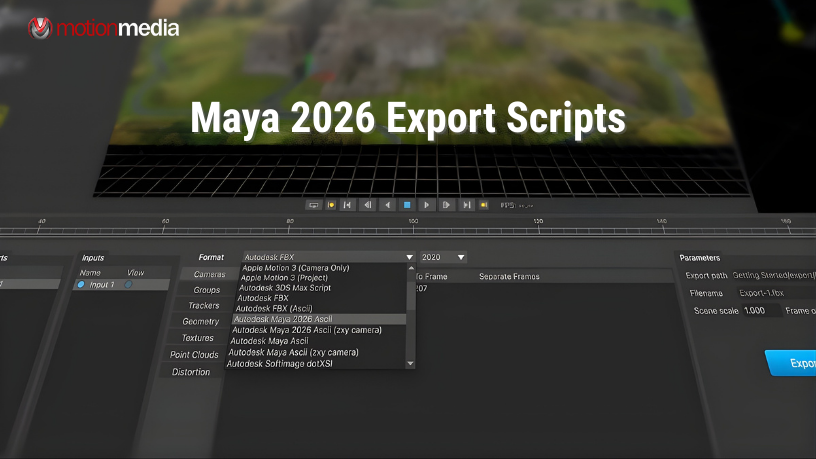The height and width of the screenshot is (459, 816).
Task: Click the Inputs panel heading
Action: point(93,258)
